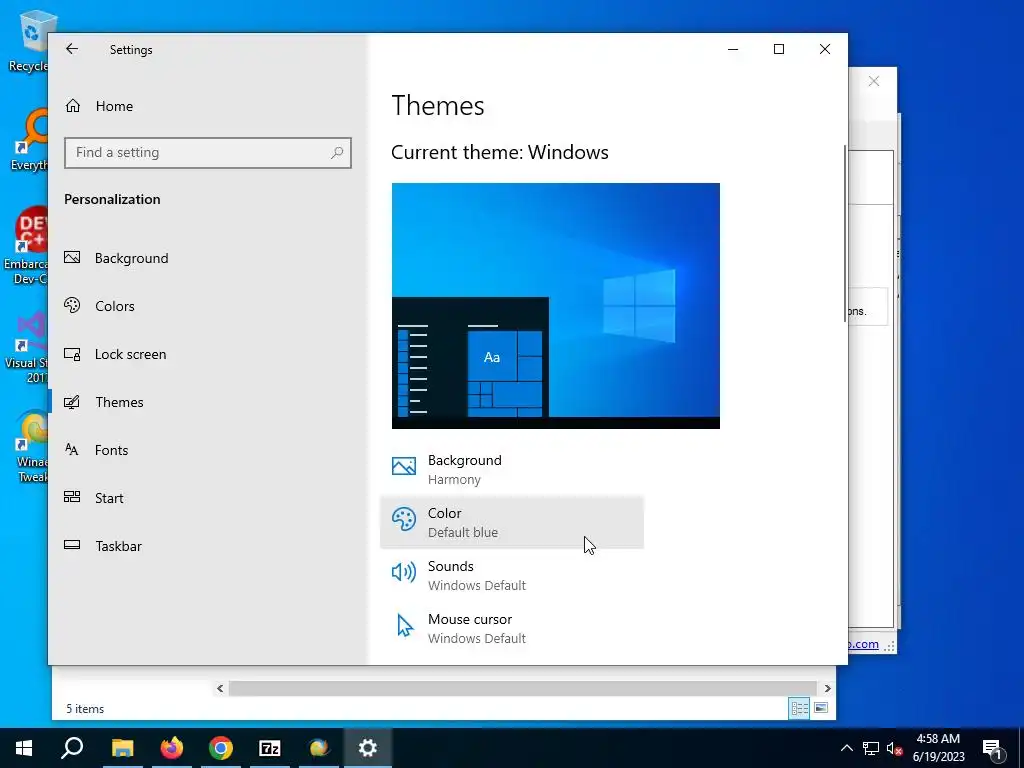This screenshot has height=768, width=1024.
Task: Open the Colors personalization page
Action: pos(208,306)
